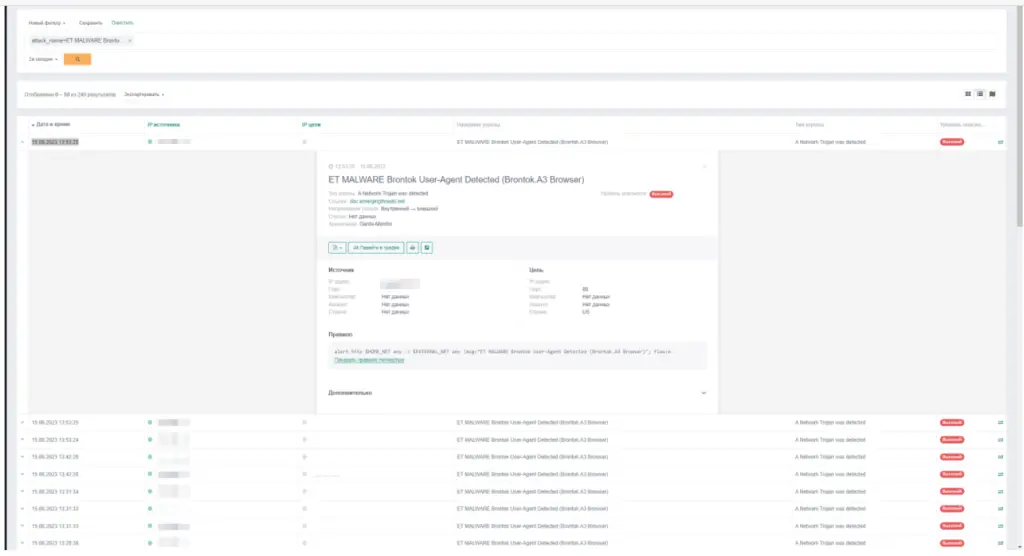
Task: Click green source status dot in 13:53:25 row
Action: [150, 423]
